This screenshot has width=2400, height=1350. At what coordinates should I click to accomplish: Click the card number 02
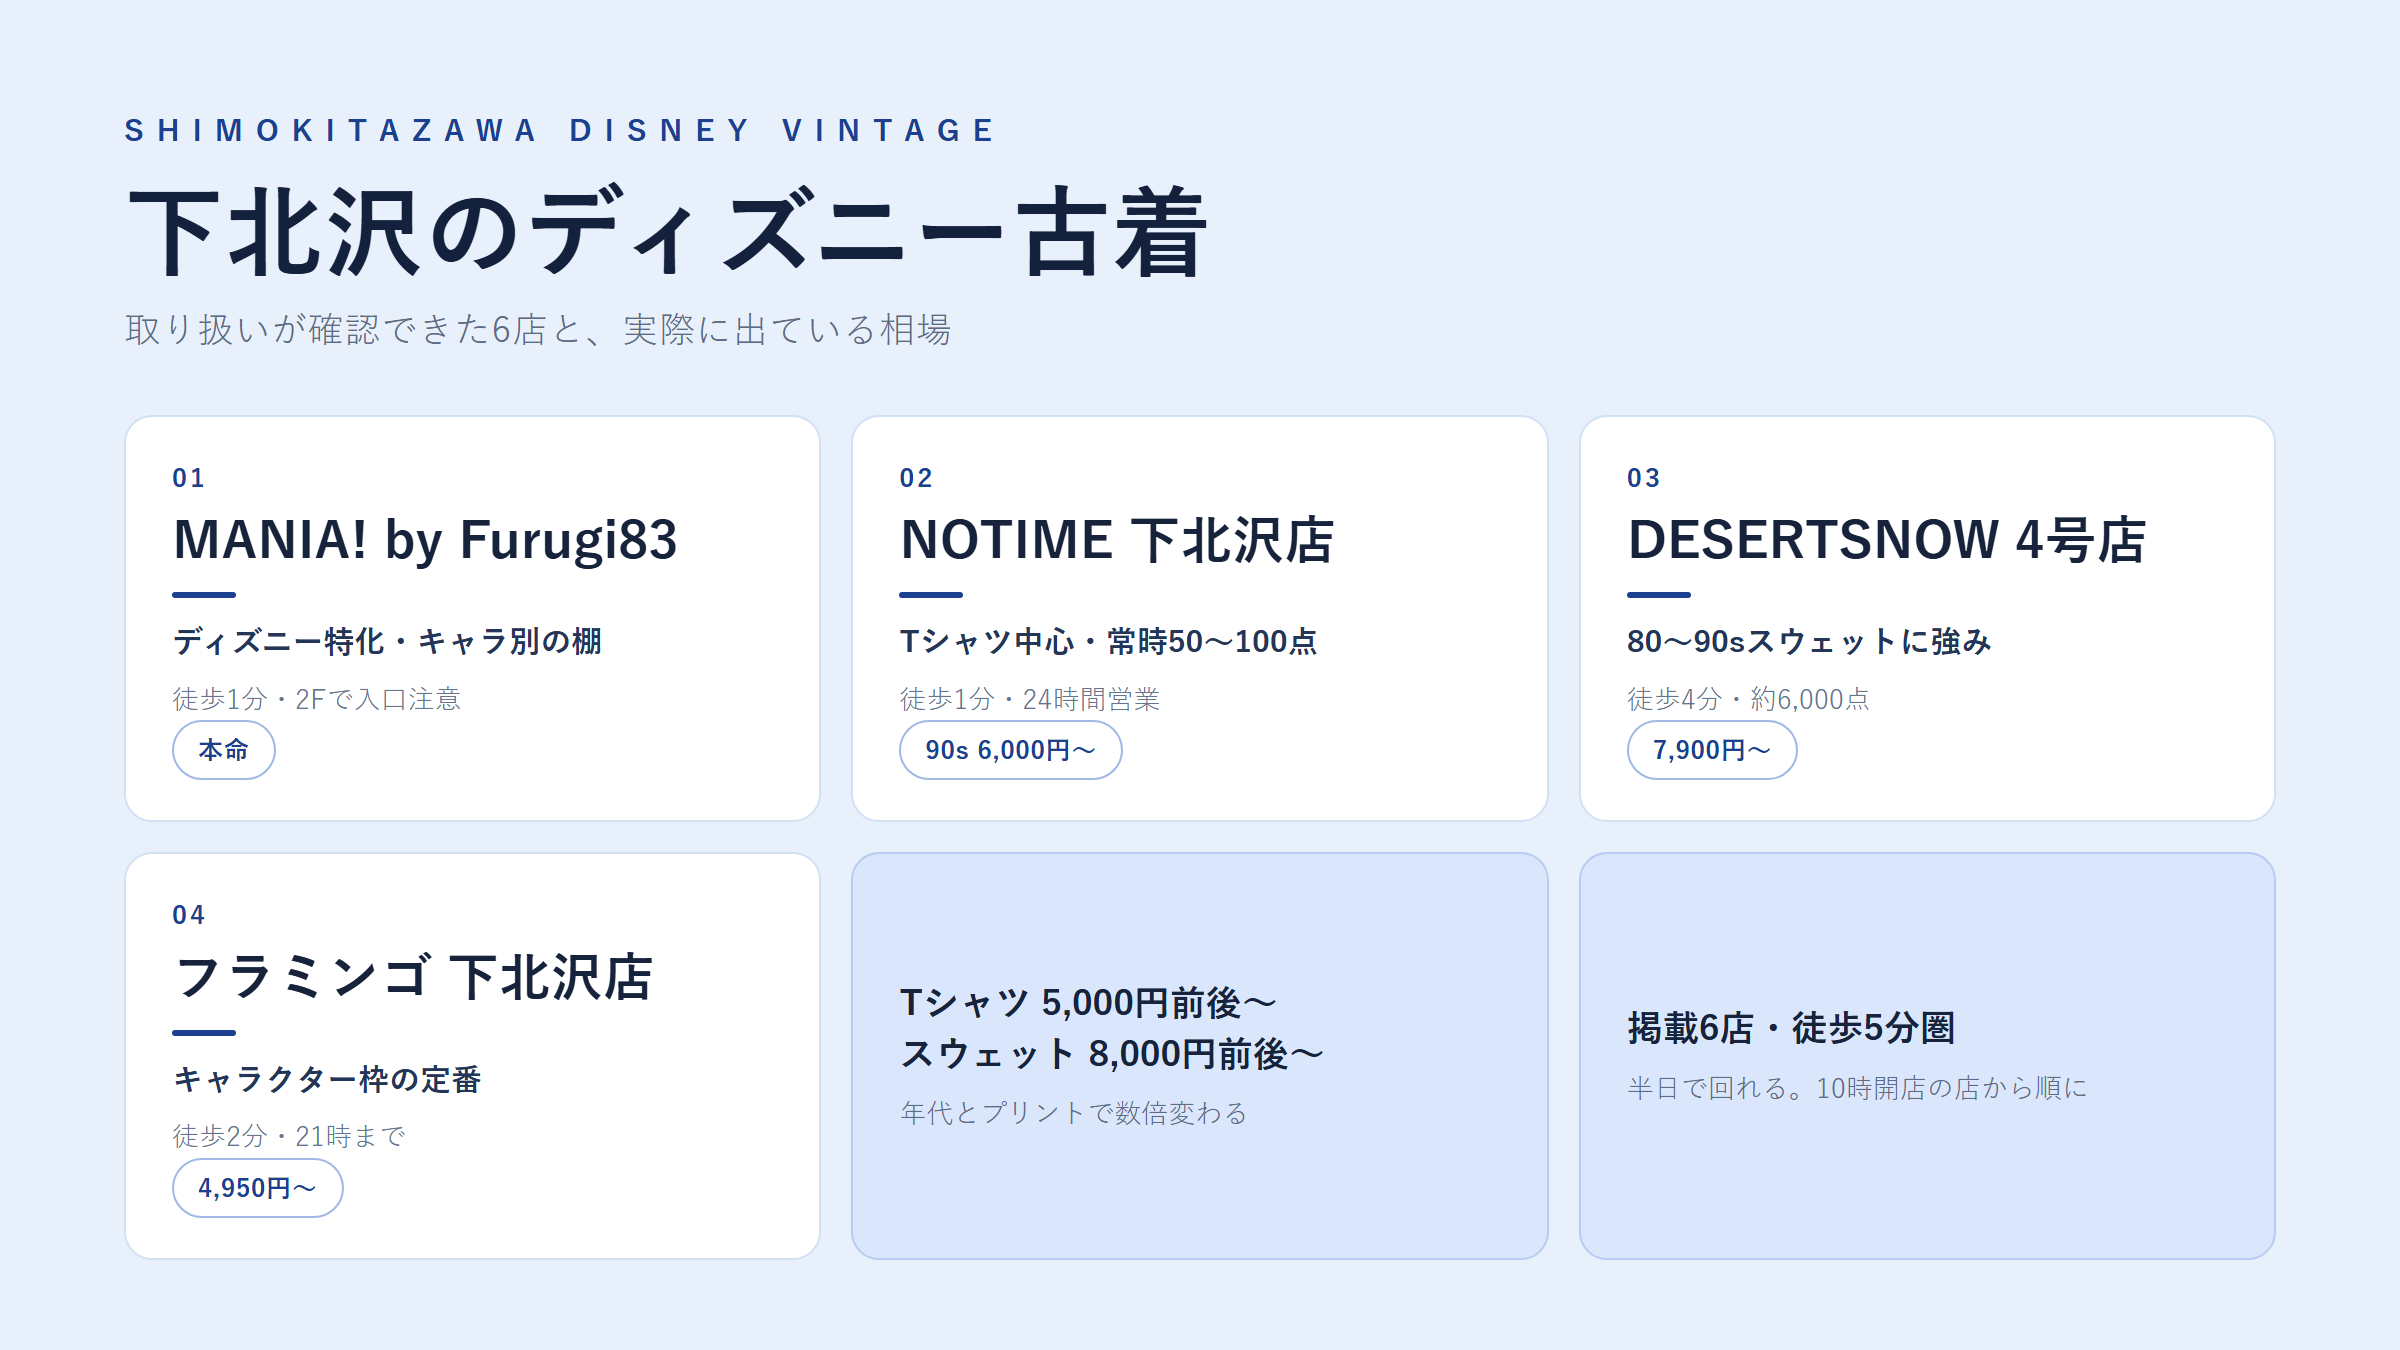[916, 478]
